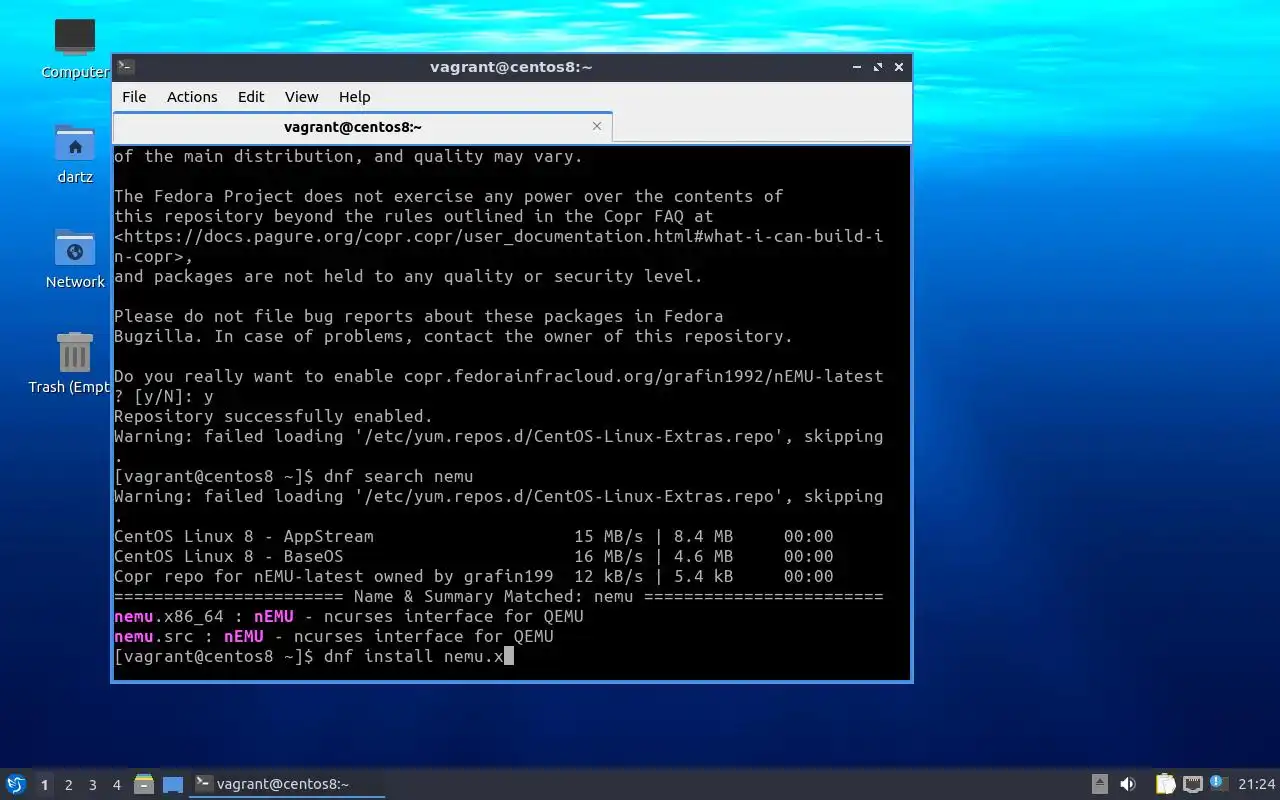The width and height of the screenshot is (1280, 800).
Task: Switch to virtual desktop 1
Action: click(x=44, y=785)
